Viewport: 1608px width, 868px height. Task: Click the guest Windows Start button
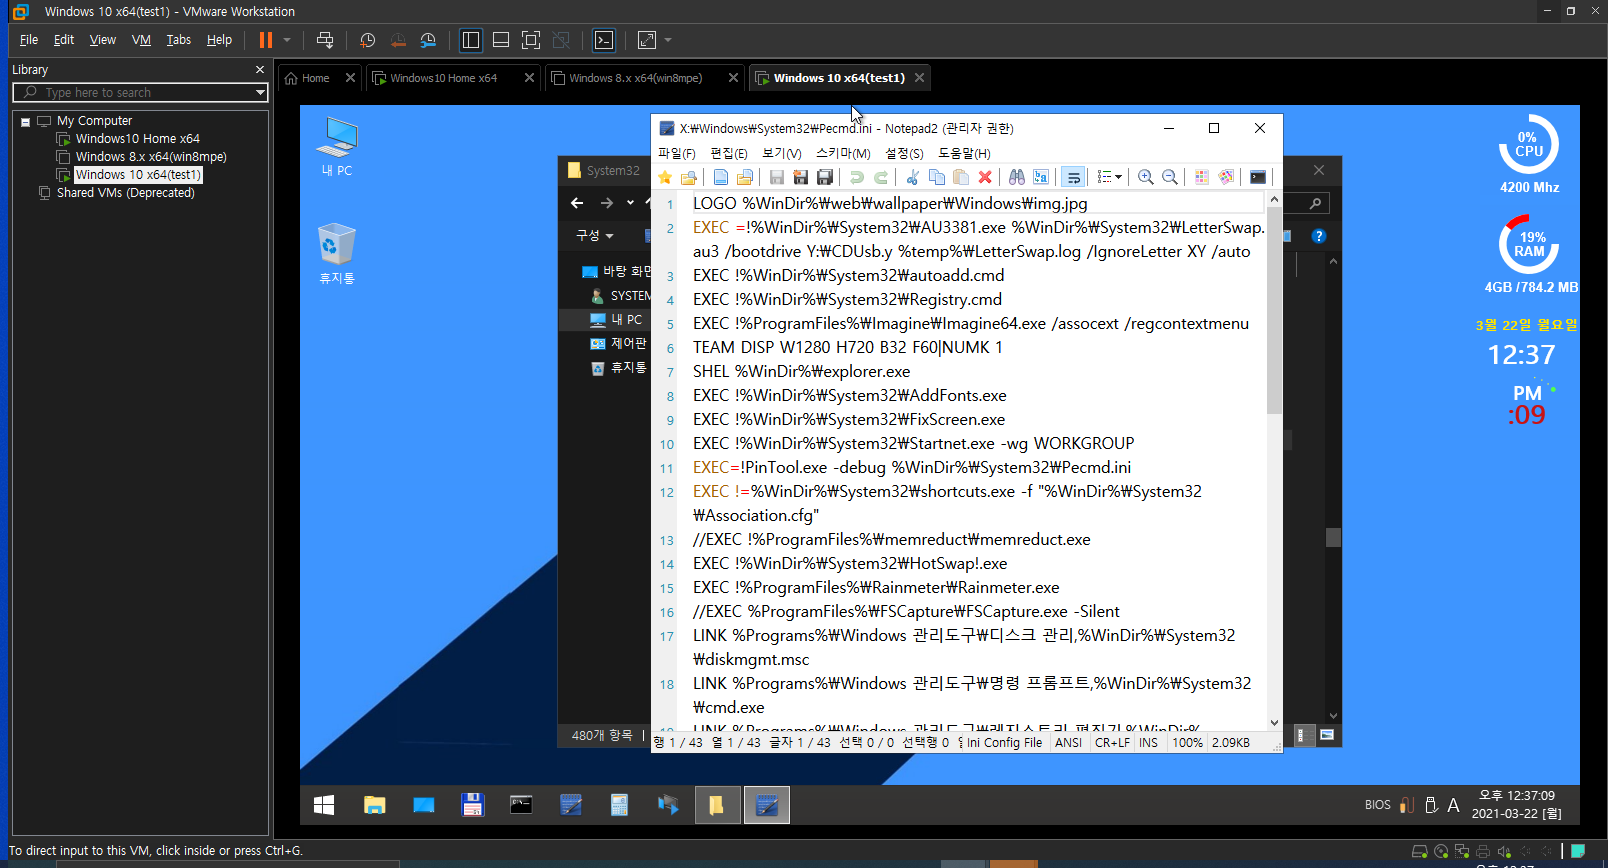pos(324,805)
